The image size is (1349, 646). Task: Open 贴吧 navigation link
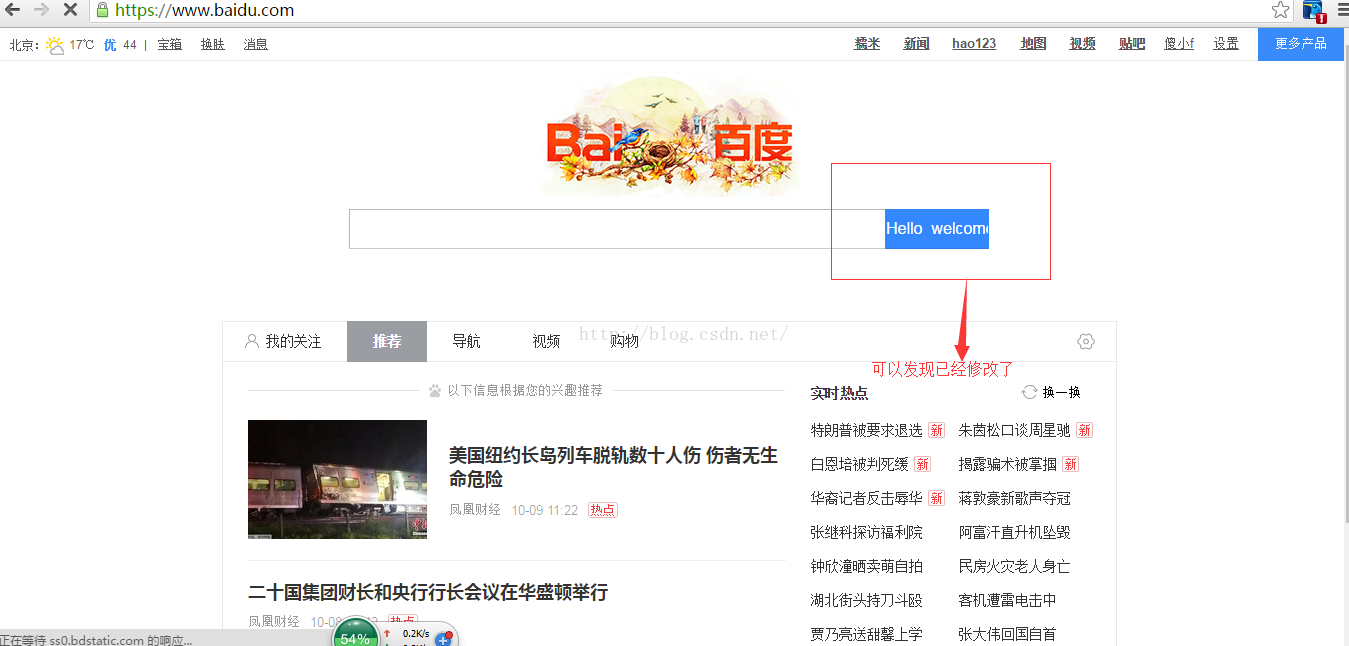1132,43
